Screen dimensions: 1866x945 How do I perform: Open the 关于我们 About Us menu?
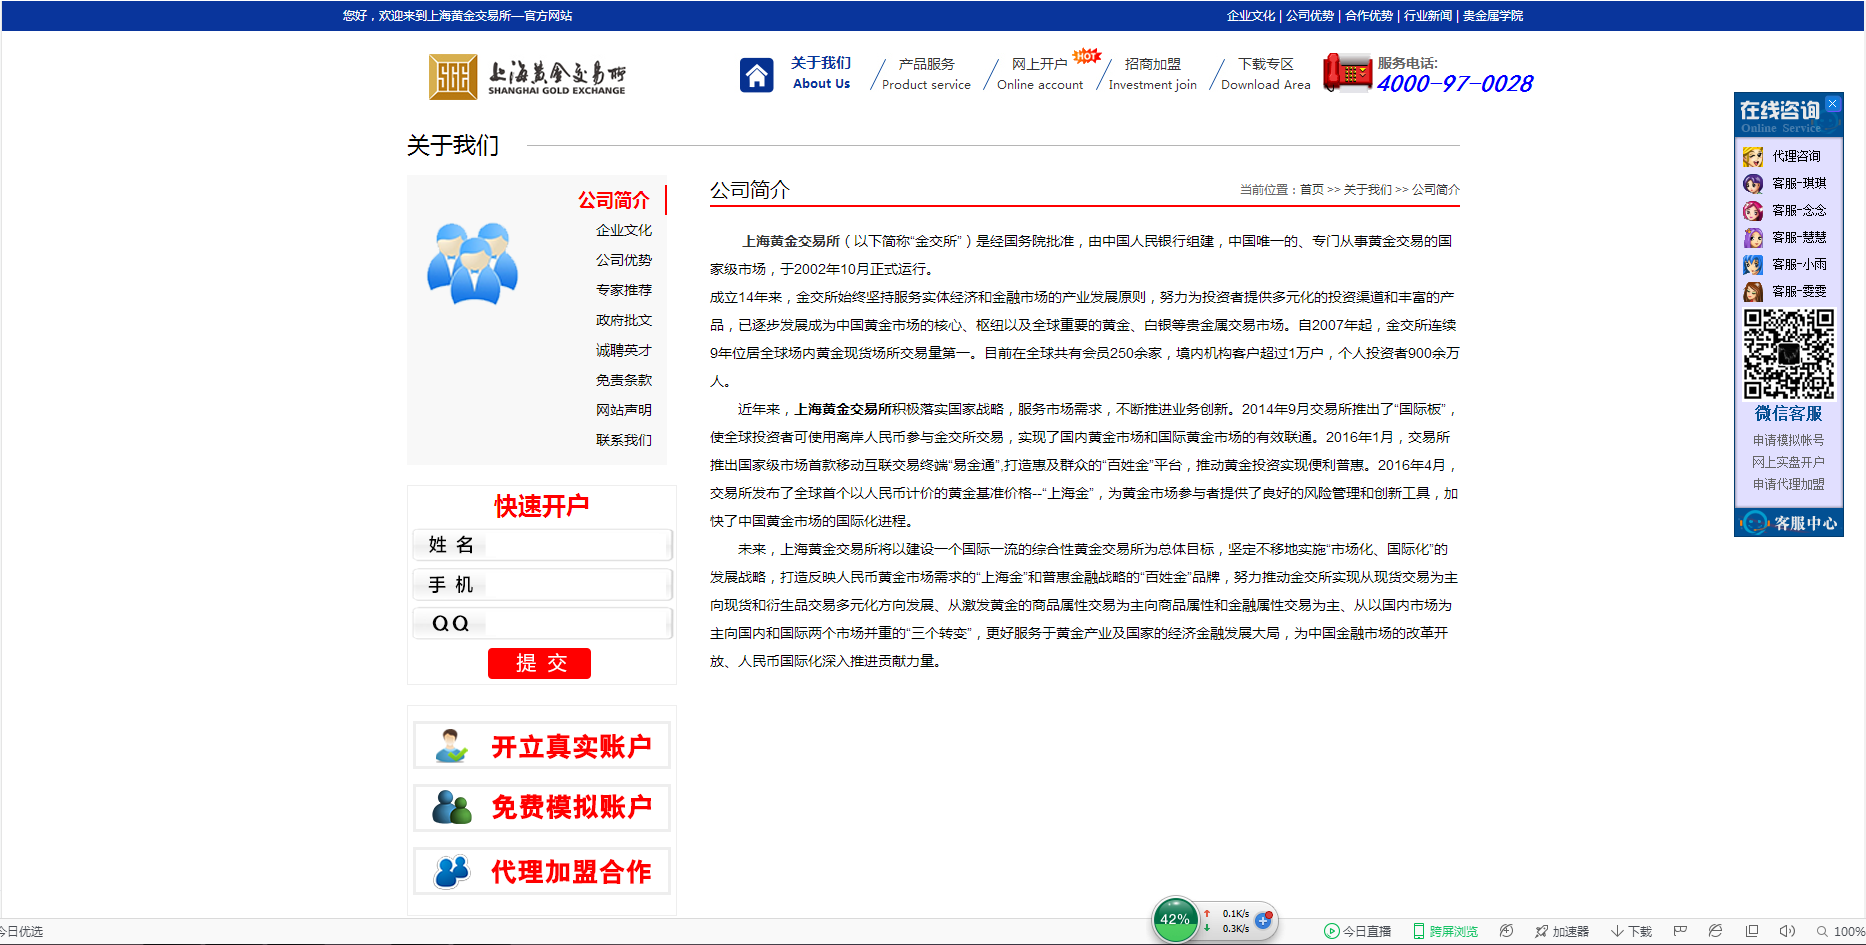[x=821, y=73]
